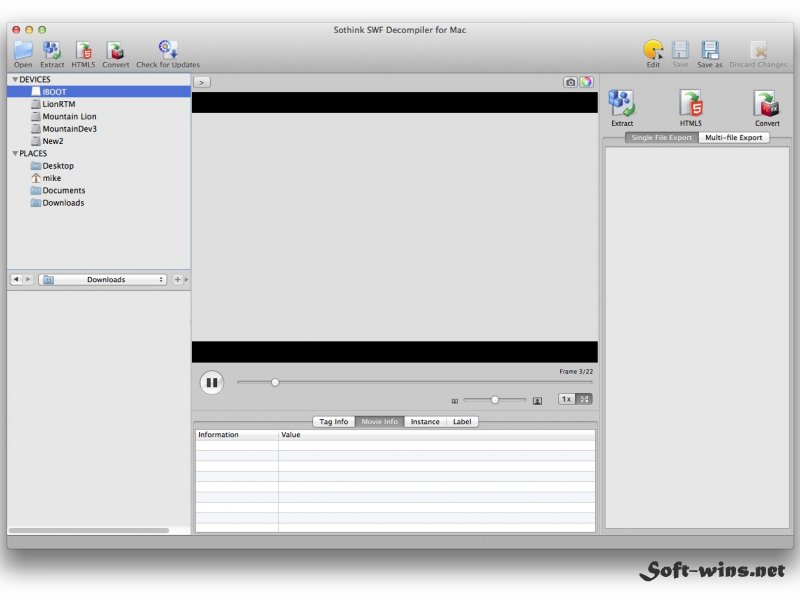Click the large zoom-in icon right of zoom slider
800x600 pixels.
[x=537, y=401]
